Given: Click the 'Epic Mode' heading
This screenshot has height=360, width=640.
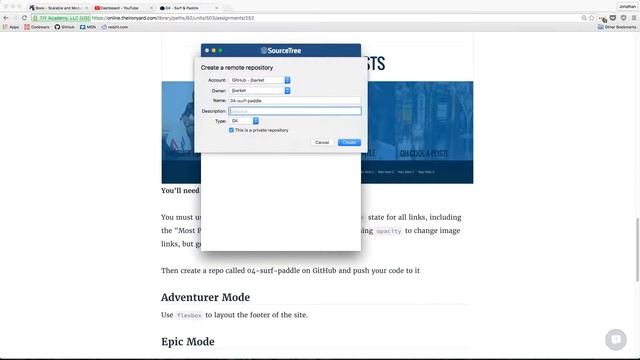Looking at the screenshot, I should click(x=188, y=342).
